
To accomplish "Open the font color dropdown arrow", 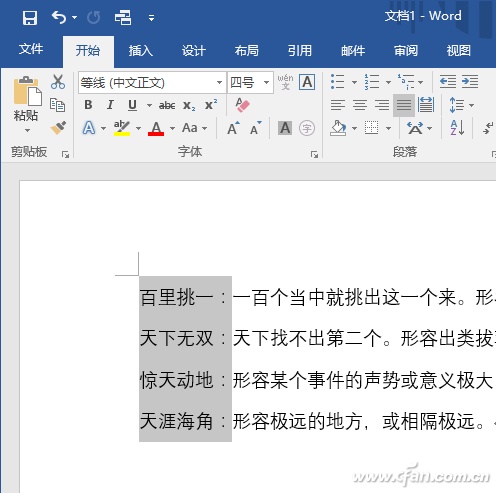I will 172,128.
